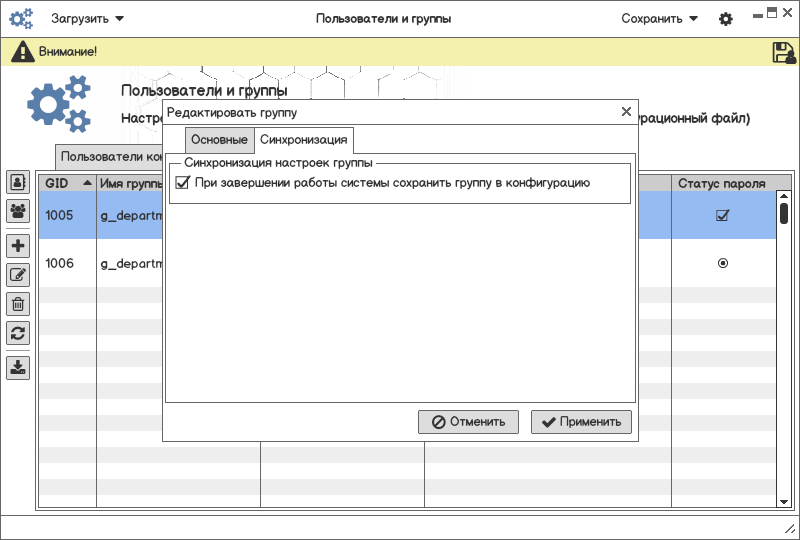
Task: Click the refresh arrows icon in left sidebar
Action: (18, 333)
